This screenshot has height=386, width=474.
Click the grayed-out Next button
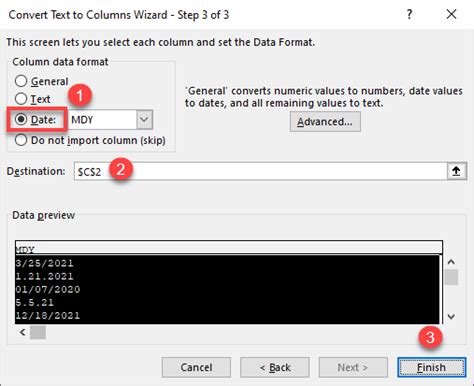click(x=353, y=367)
